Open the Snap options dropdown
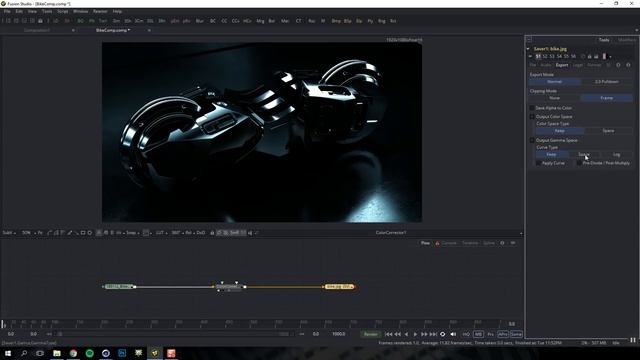Viewport: 640px width, 360px height. tap(132, 233)
